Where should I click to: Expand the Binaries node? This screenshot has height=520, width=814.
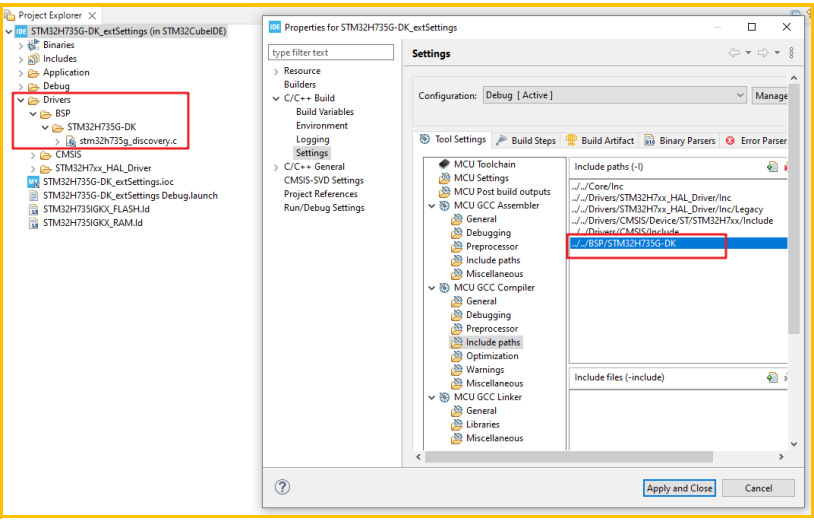(x=21, y=45)
